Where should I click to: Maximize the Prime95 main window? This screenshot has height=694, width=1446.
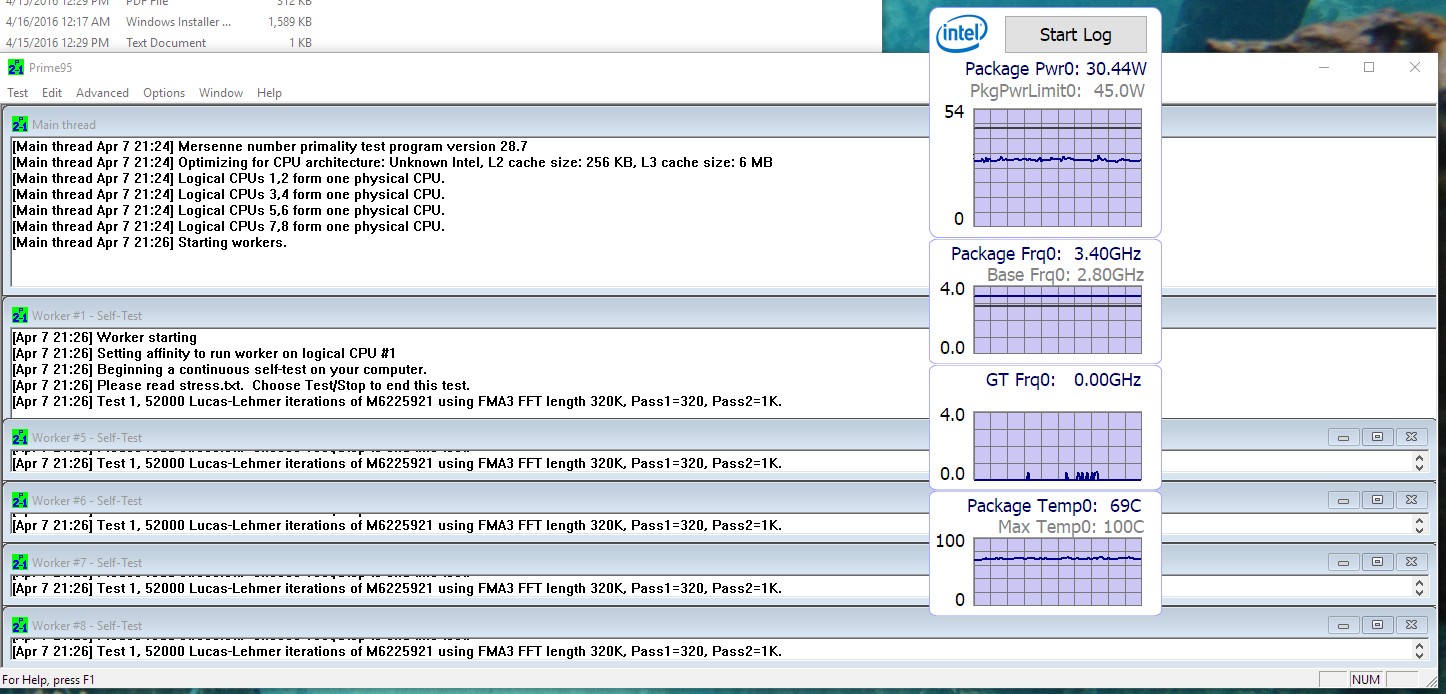(x=1369, y=67)
